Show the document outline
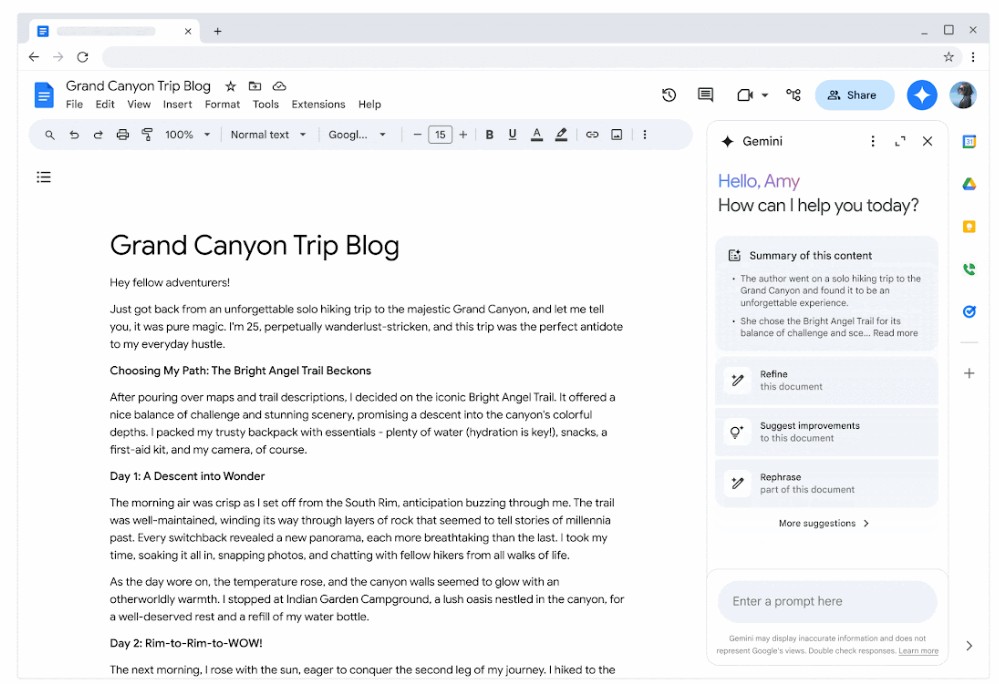The height and width of the screenshot is (684, 999). pos(43,177)
